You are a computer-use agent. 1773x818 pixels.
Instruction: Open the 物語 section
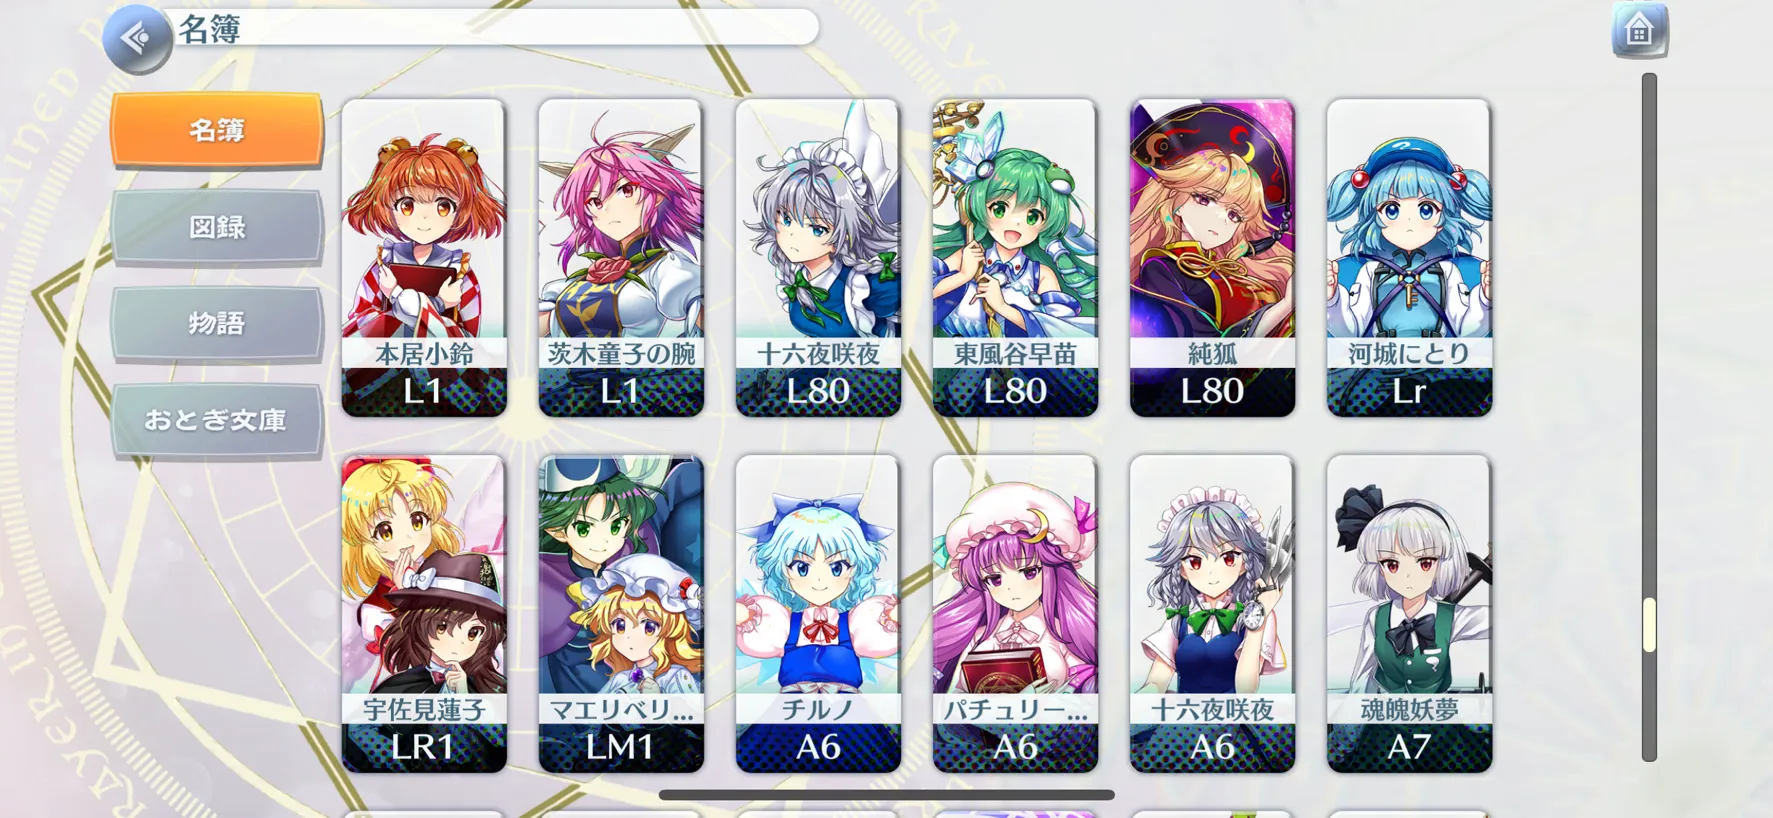coord(217,323)
